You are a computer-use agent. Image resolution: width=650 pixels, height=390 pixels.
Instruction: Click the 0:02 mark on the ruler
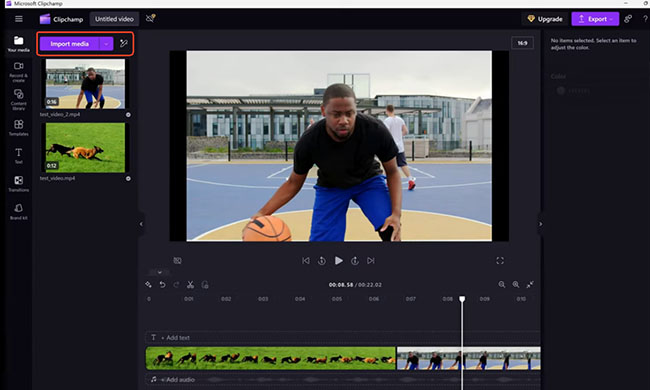coord(226,299)
